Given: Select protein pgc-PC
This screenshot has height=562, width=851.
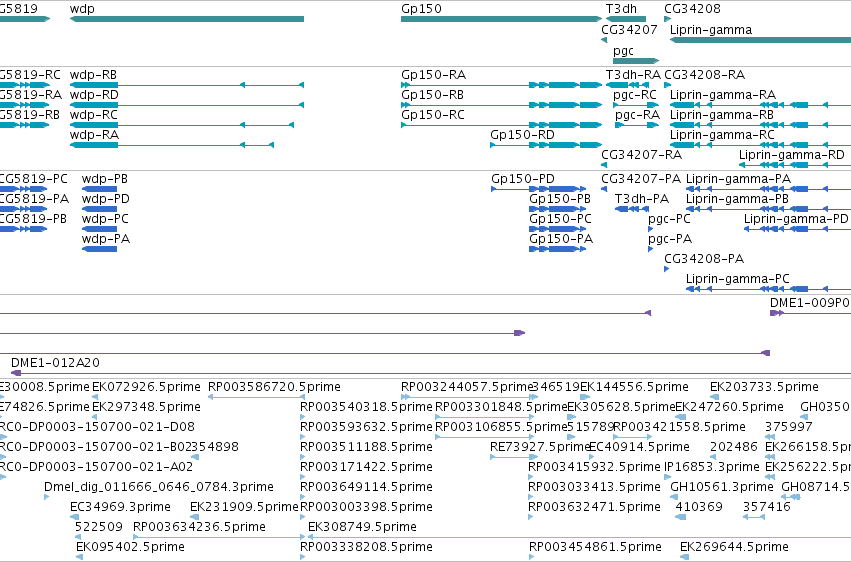Looking at the screenshot, I should (x=651, y=229).
